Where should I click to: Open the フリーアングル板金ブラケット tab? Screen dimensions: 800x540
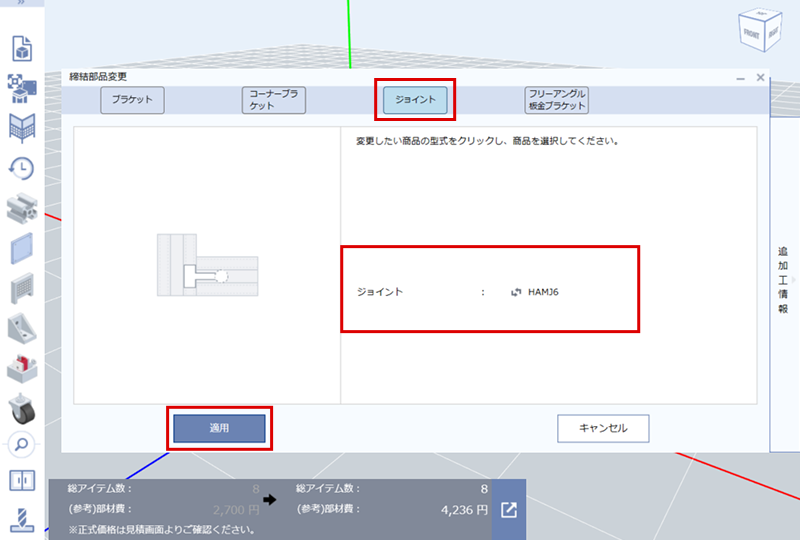coord(556,100)
